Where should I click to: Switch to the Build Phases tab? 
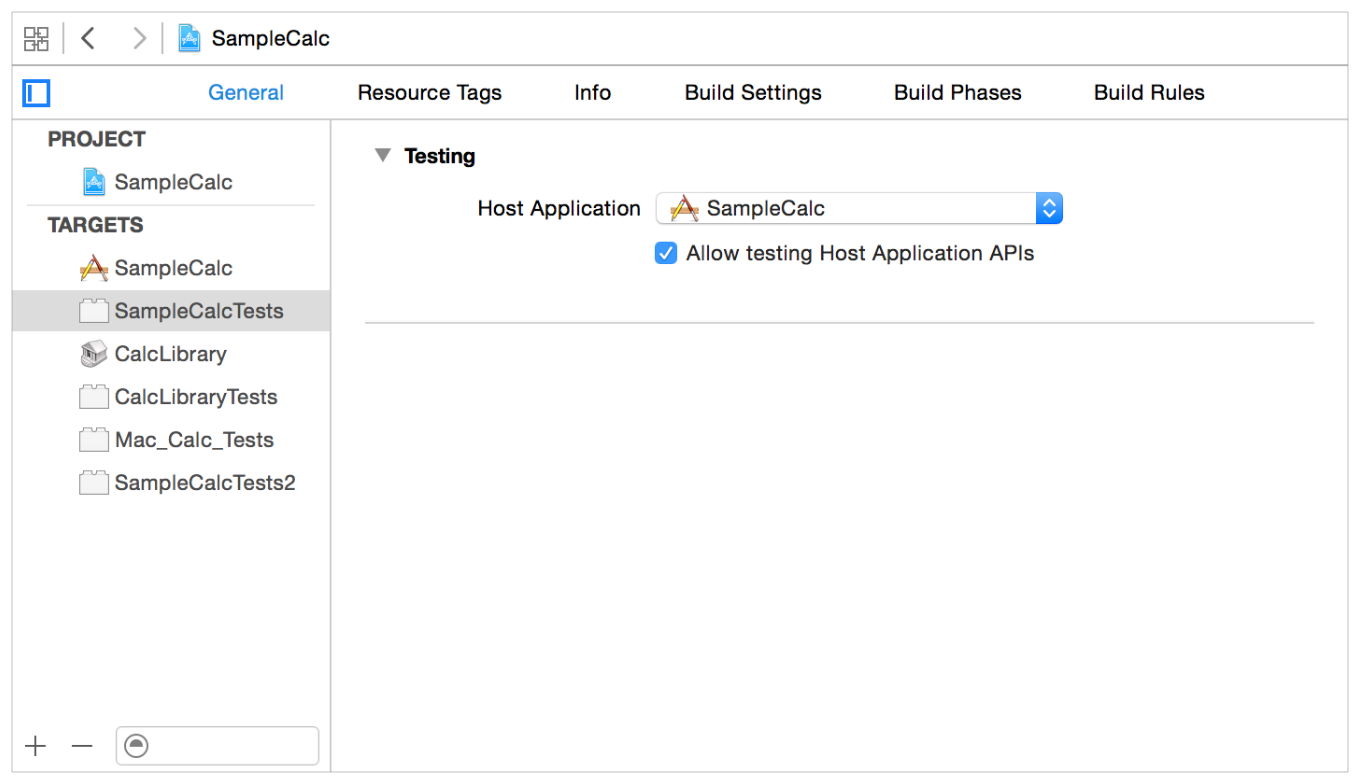(x=957, y=93)
